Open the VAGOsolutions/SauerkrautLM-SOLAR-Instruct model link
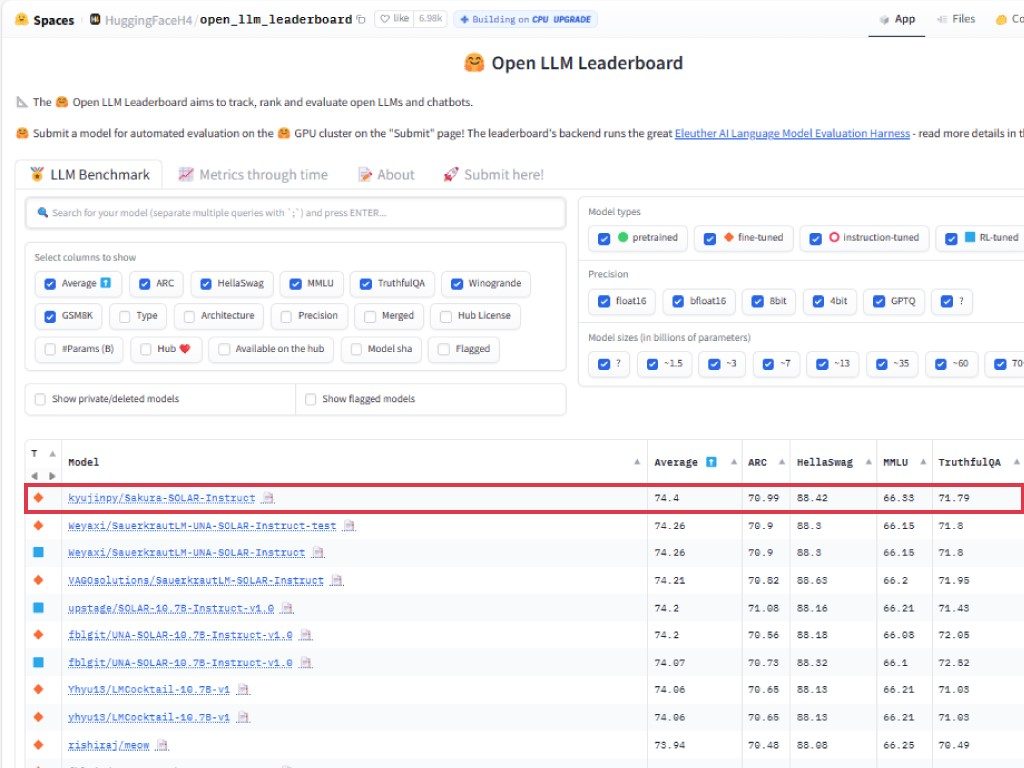Image resolution: width=1024 pixels, height=768 pixels. (196, 580)
